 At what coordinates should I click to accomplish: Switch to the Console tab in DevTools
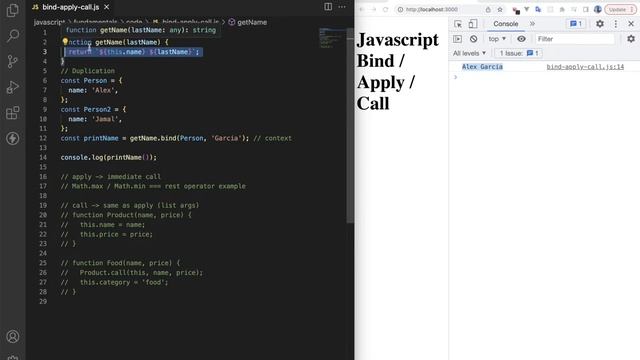[x=506, y=24]
